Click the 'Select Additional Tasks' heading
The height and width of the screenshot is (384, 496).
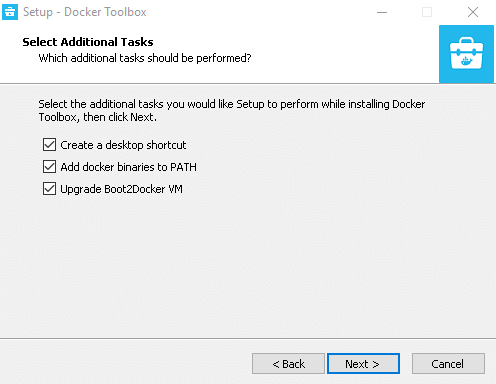click(88, 42)
